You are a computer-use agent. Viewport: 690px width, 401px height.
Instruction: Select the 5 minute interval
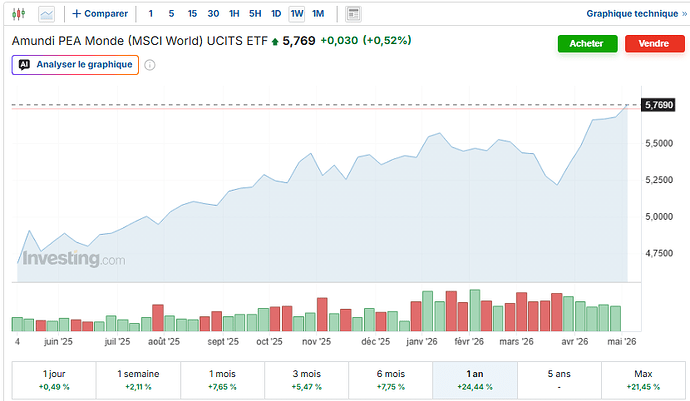point(171,14)
